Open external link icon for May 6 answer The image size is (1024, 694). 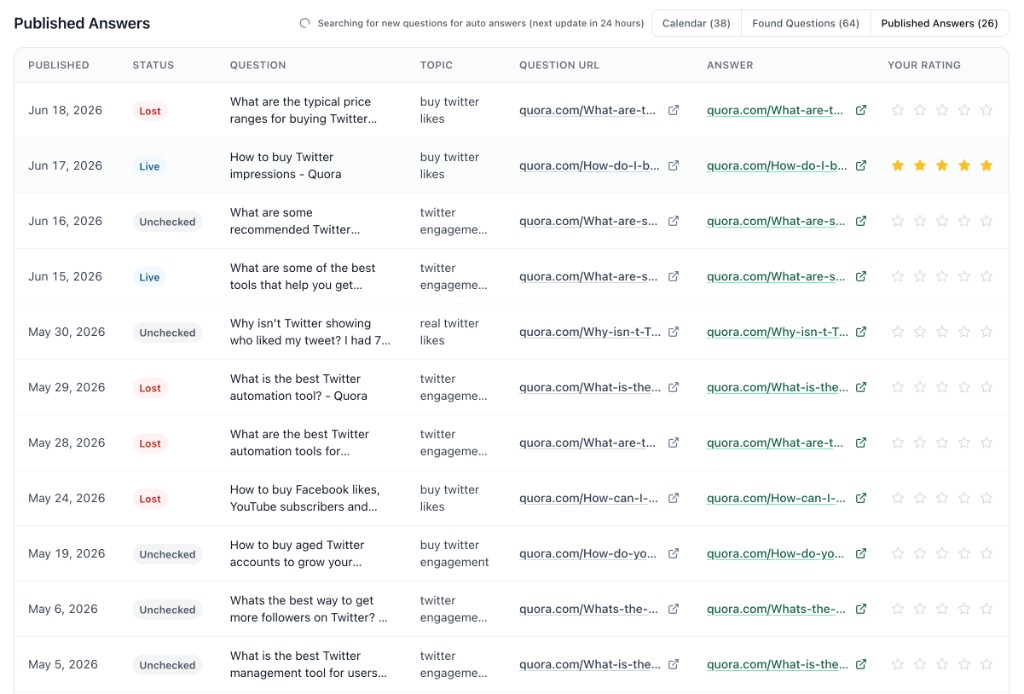[x=861, y=610]
